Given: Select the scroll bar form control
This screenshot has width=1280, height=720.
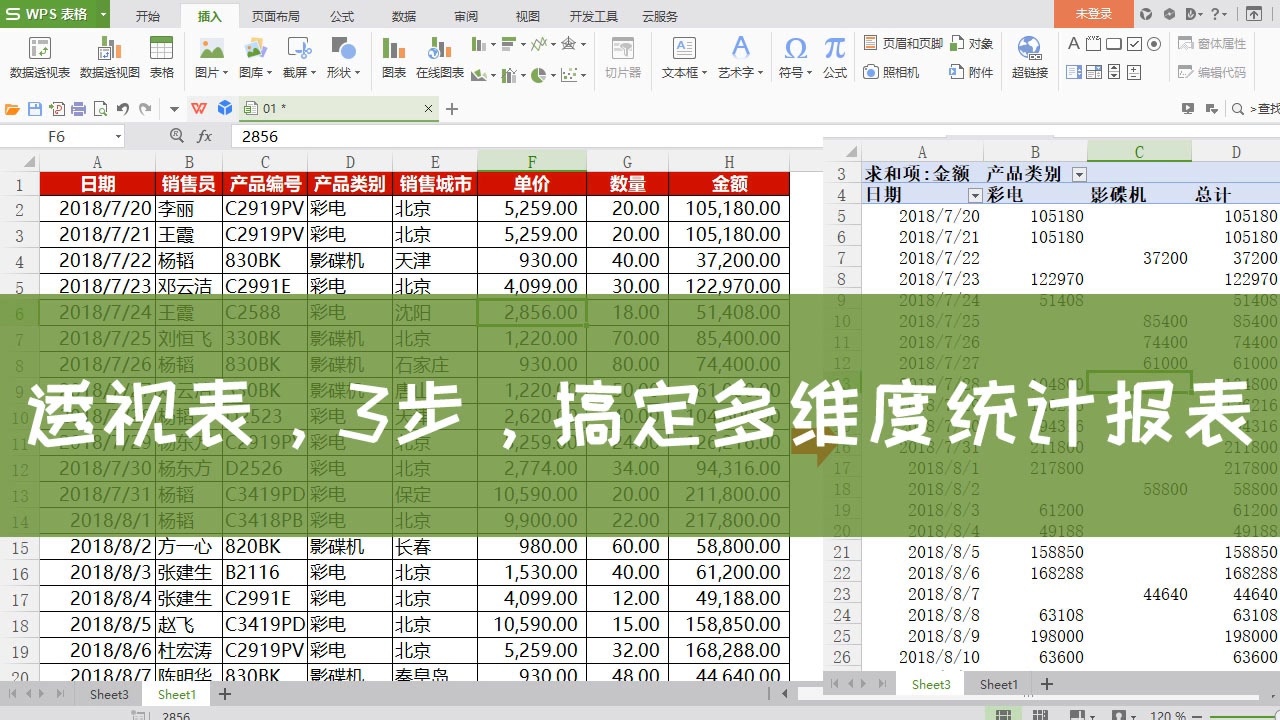Looking at the screenshot, I should pos(1114,72).
